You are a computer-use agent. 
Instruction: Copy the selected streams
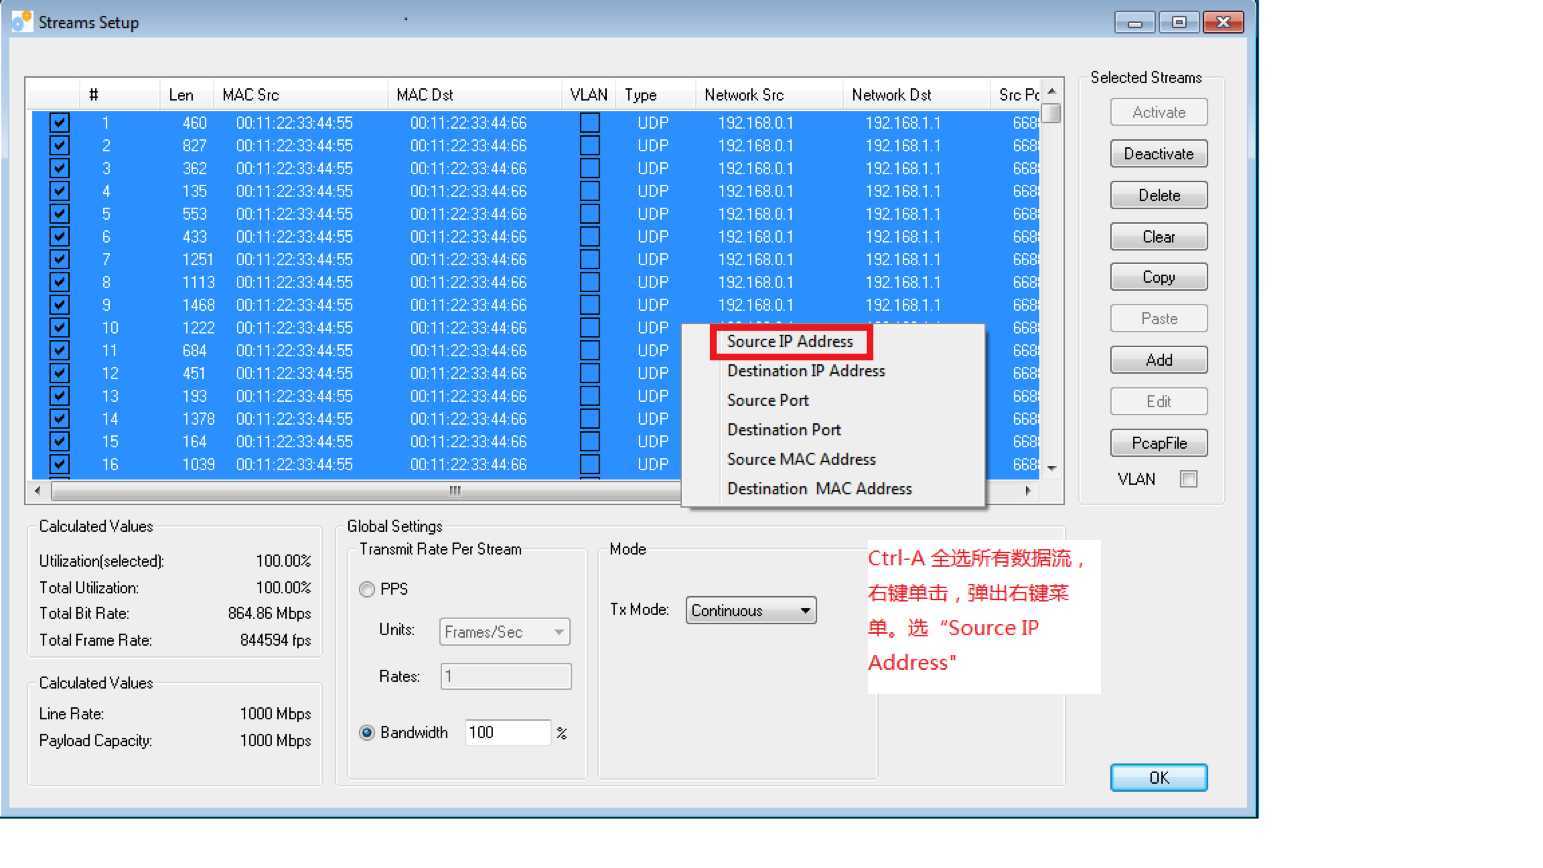click(1158, 277)
